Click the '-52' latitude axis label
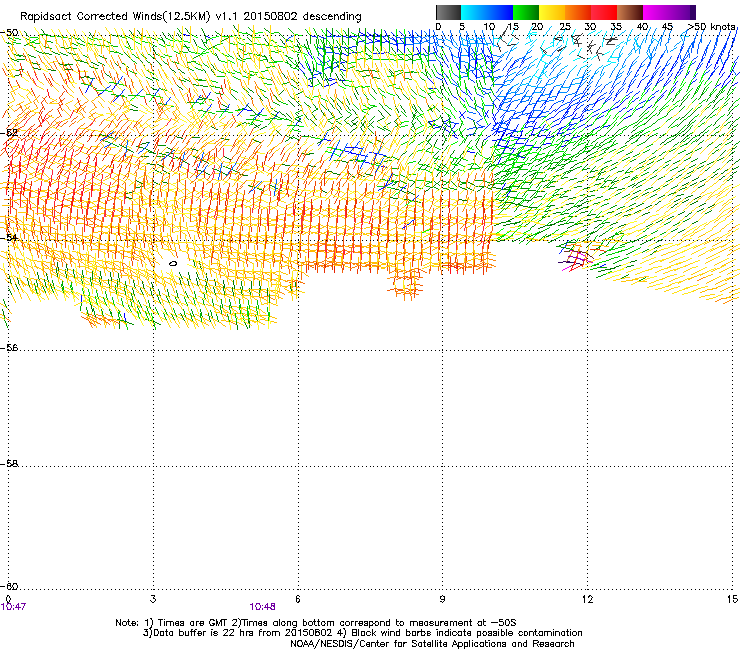The height and width of the screenshot is (650, 740). [9, 133]
